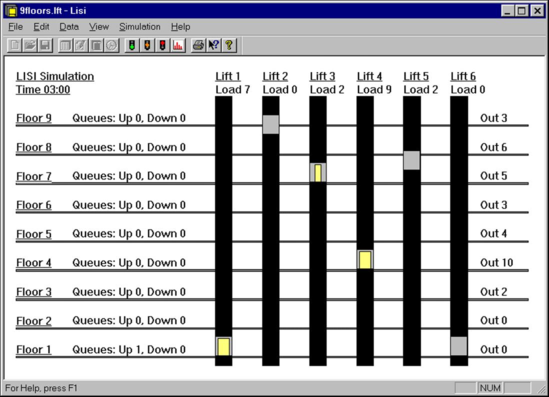Click the Floor 5 queues text
This screenshot has height=397, width=549.
129,234
